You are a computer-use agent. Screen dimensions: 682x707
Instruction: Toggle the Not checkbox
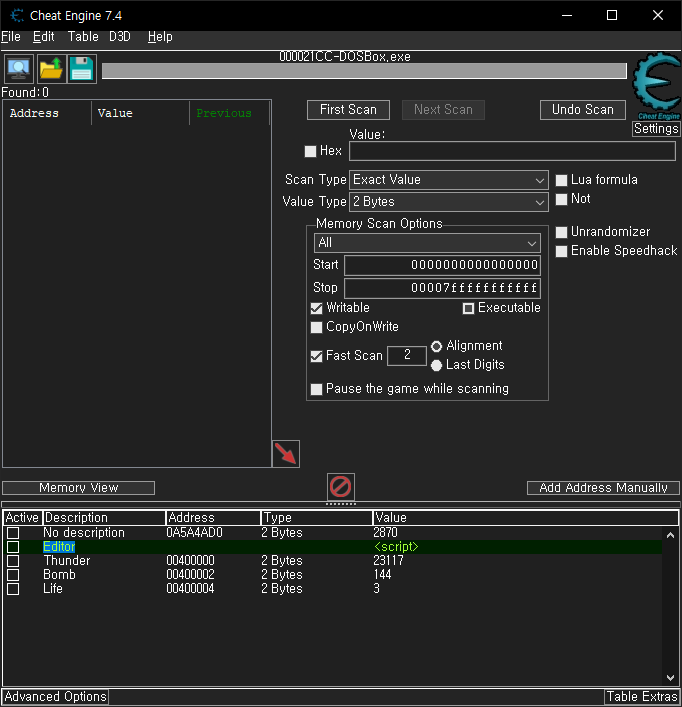561,199
